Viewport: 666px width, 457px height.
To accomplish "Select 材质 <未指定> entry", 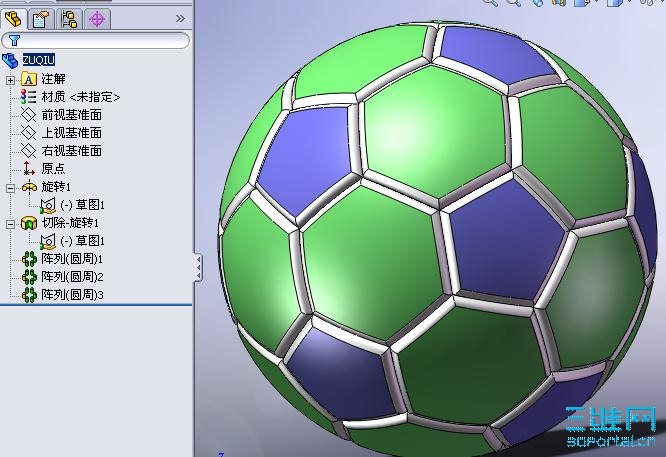I will [81, 97].
